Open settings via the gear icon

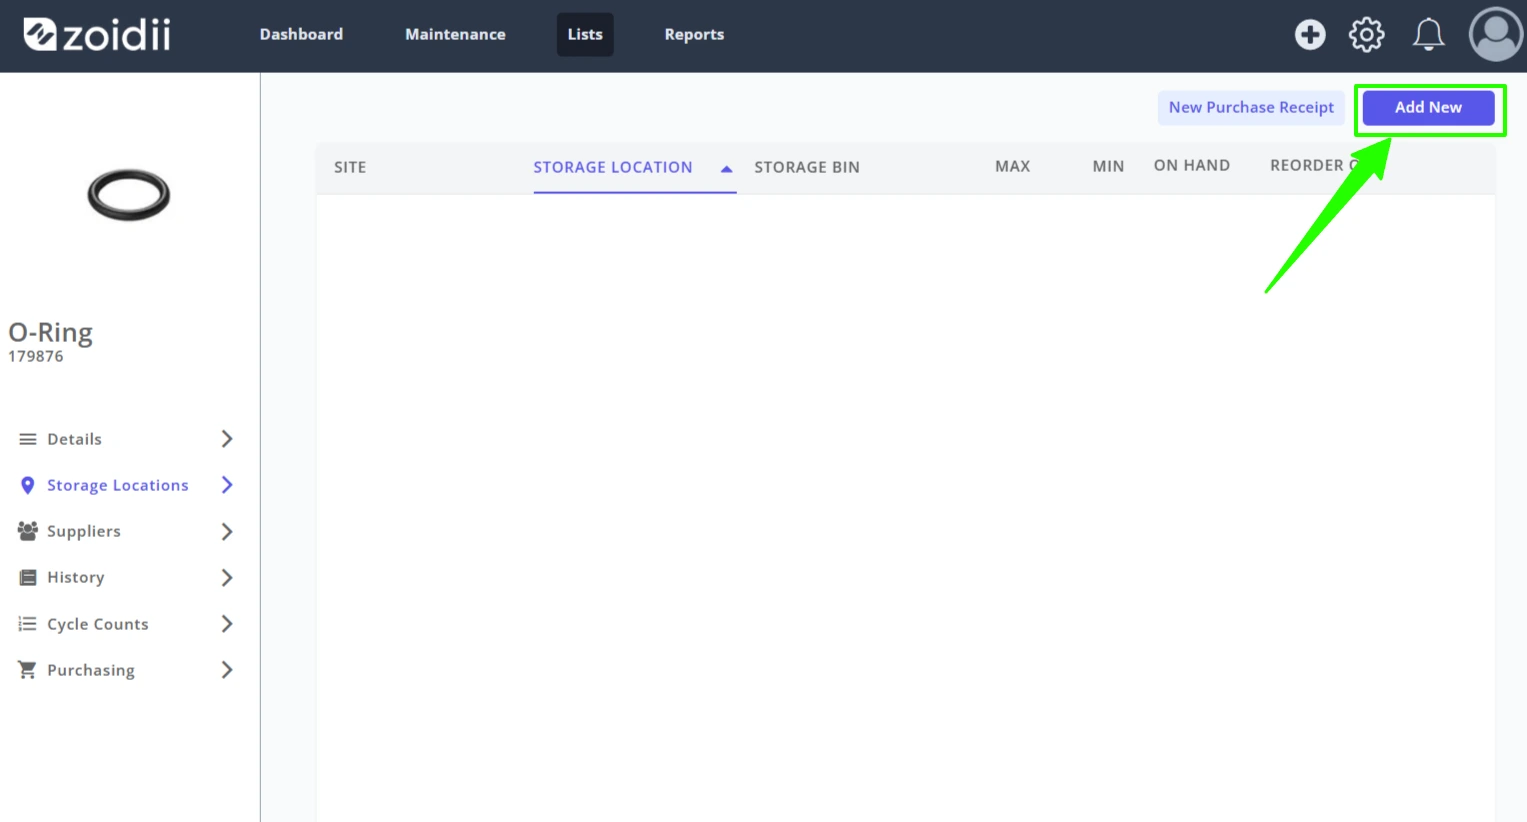click(x=1367, y=35)
